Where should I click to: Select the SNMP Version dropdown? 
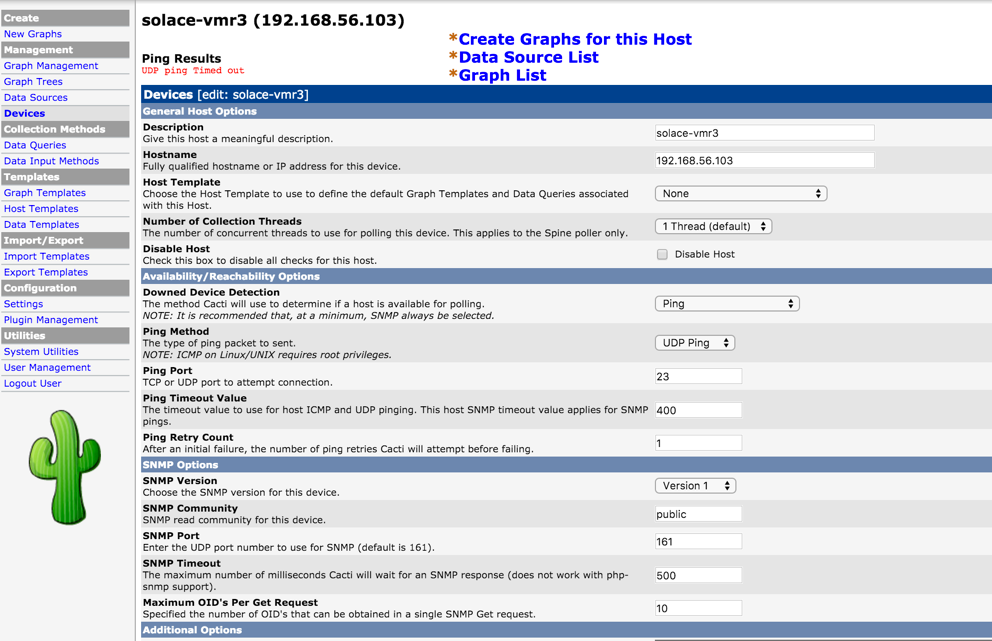point(695,486)
